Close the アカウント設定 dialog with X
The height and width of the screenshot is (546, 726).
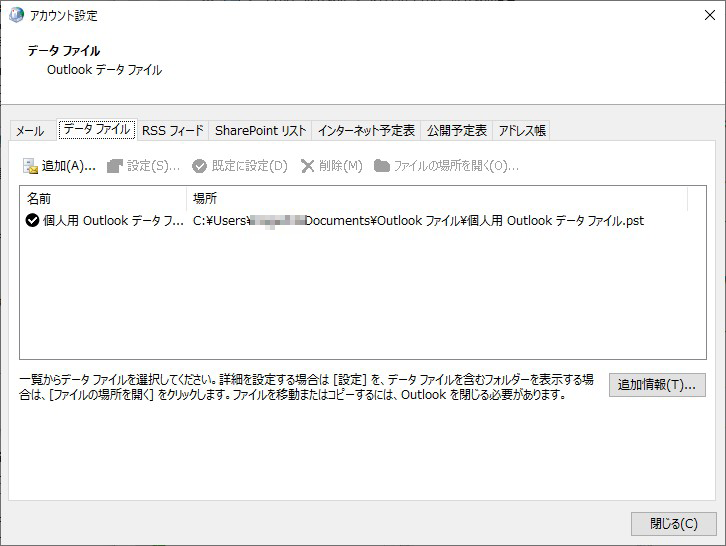(x=710, y=15)
